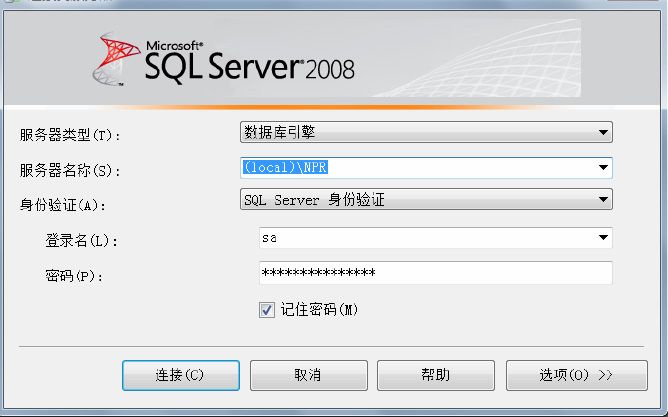Click the 服务器名称(S): label
This screenshot has height=417, width=668.
click(x=70, y=171)
